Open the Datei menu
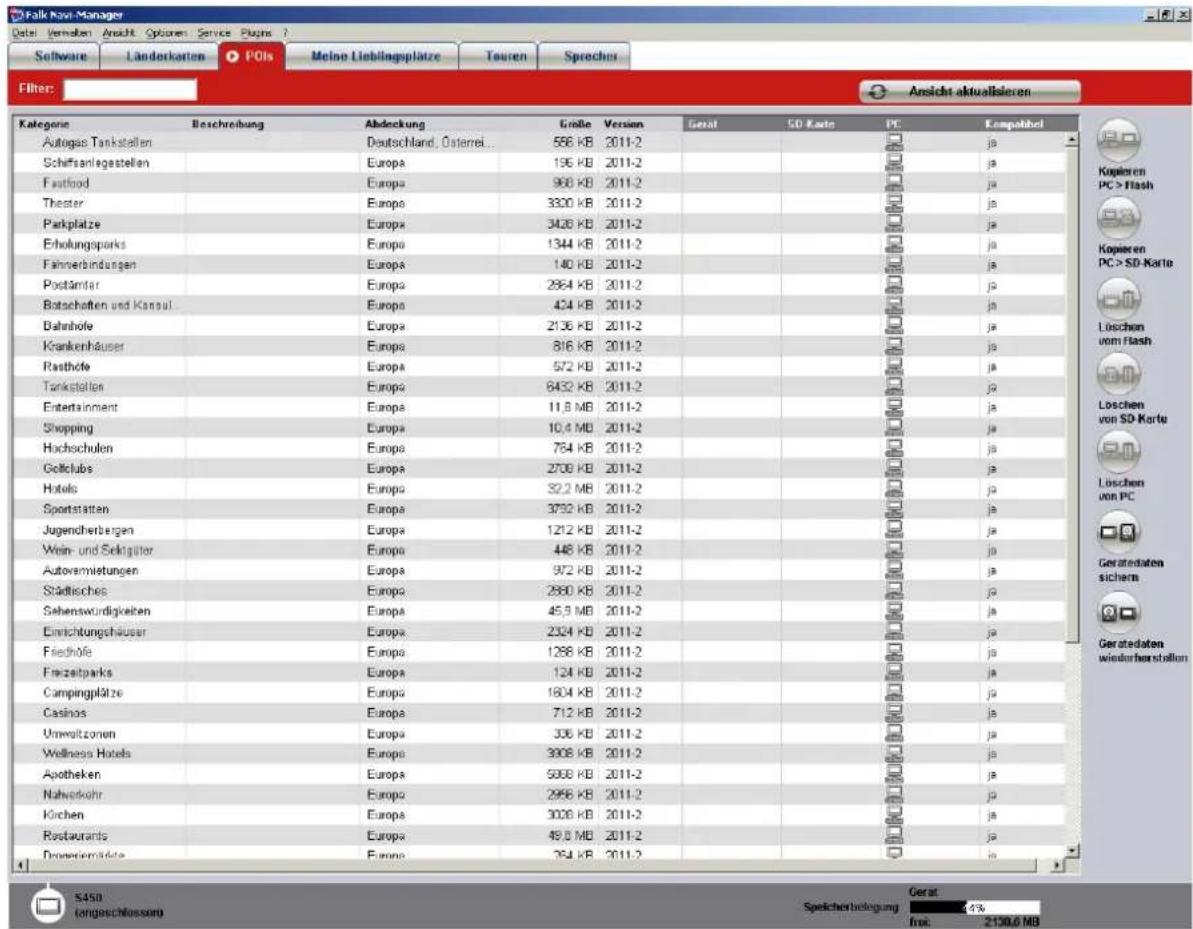The width and height of the screenshot is (1193, 929). 24,33
